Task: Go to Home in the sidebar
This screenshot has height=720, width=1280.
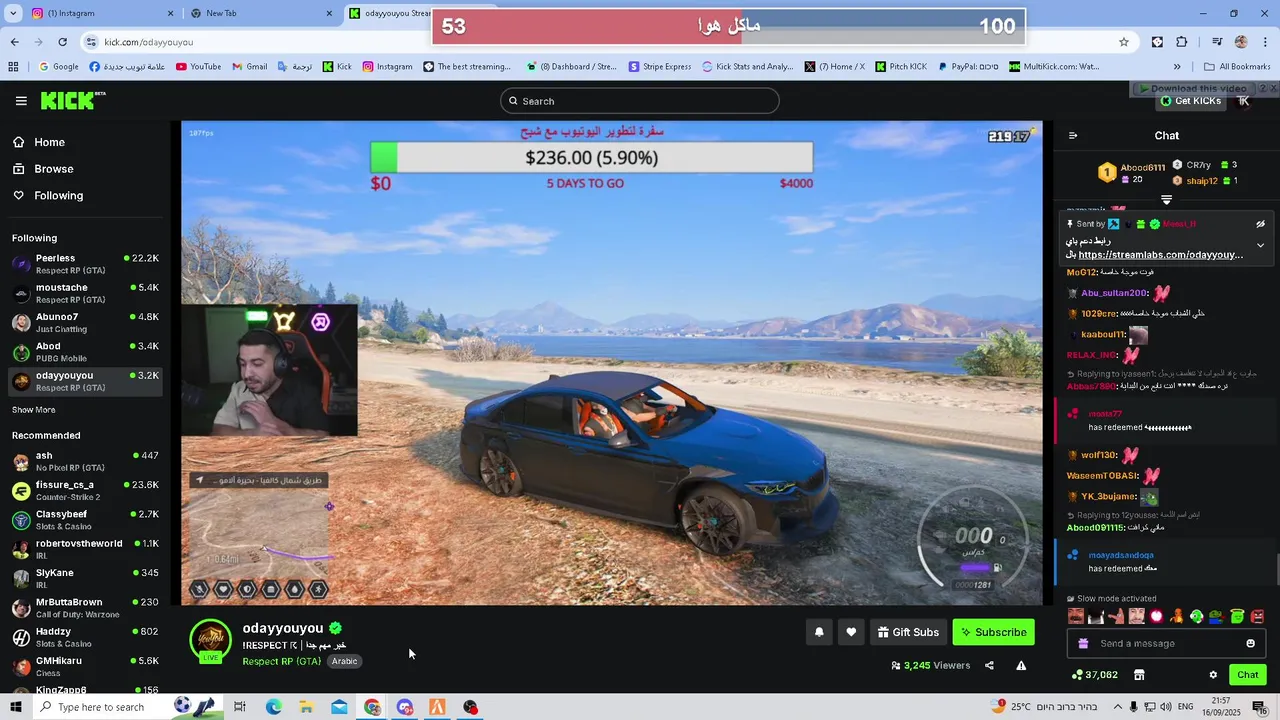Action: coord(49,142)
